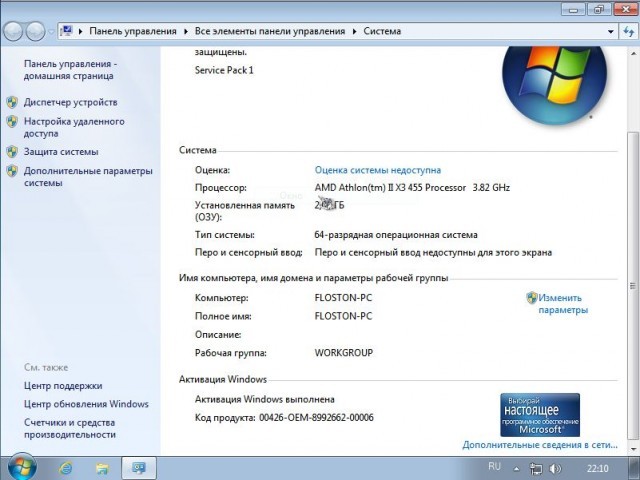Click the vertical scrollbar thumb
The width and height of the screenshot is (640, 480).
[633, 286]
